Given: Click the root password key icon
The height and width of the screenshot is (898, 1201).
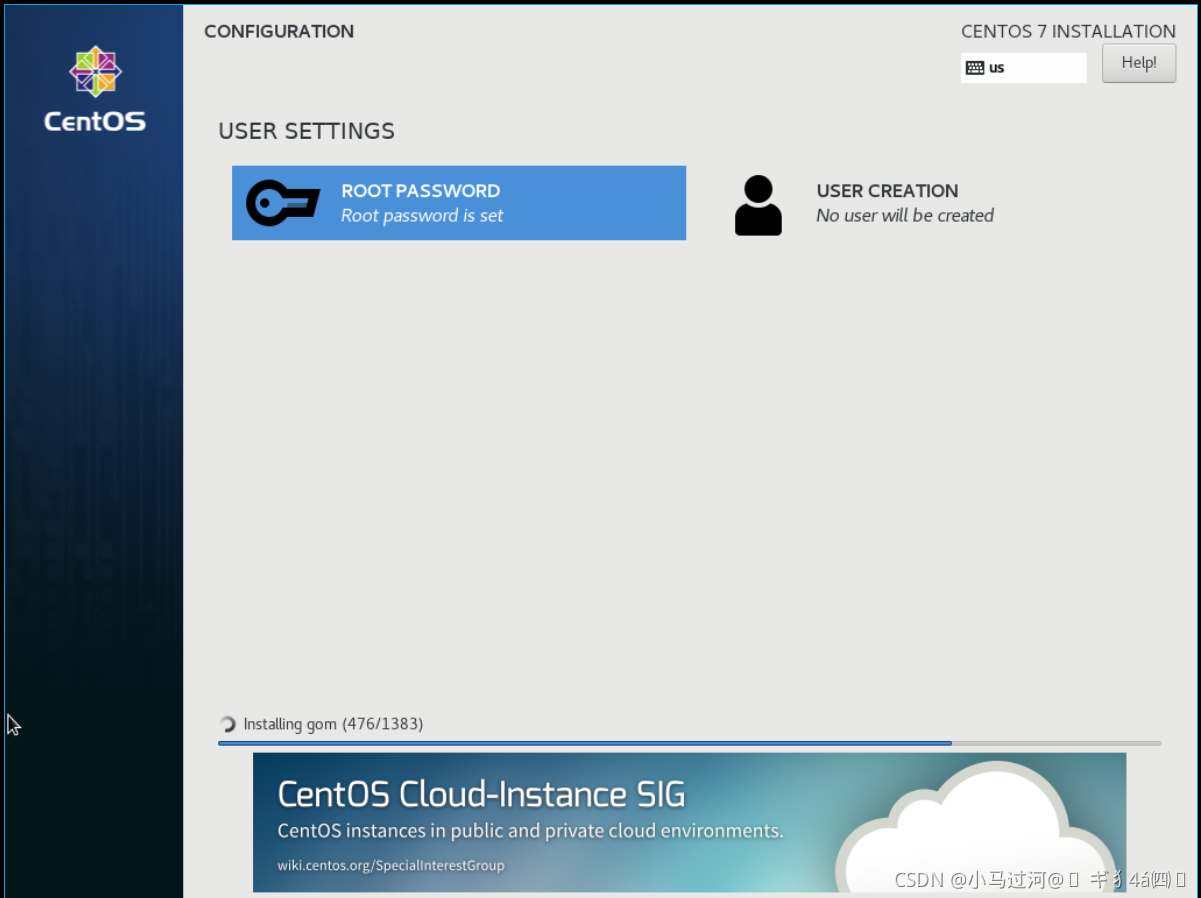Looking at the screenshot, I should (283, 203).
